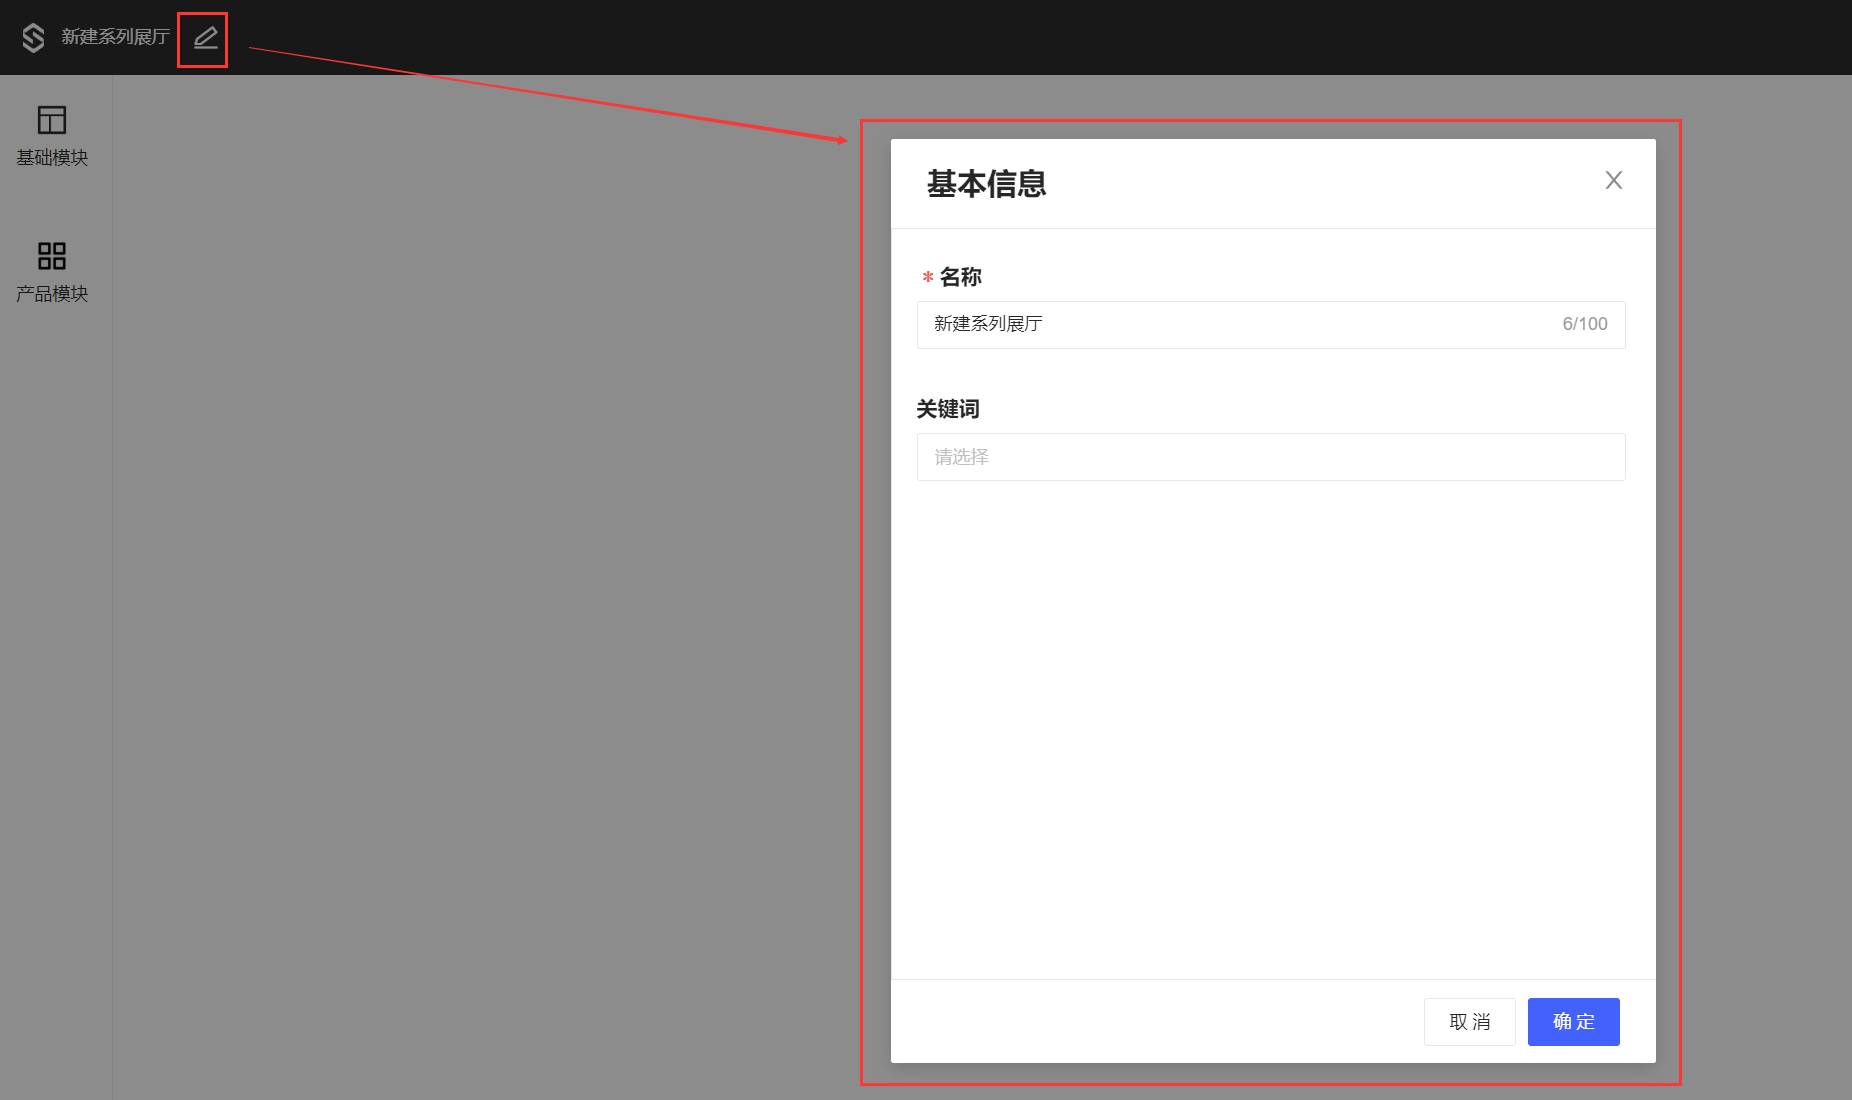Expand the 关键词 select dropdown
The width and height of the screenshot is (1852, 1100).
[x=1270, y=457]
